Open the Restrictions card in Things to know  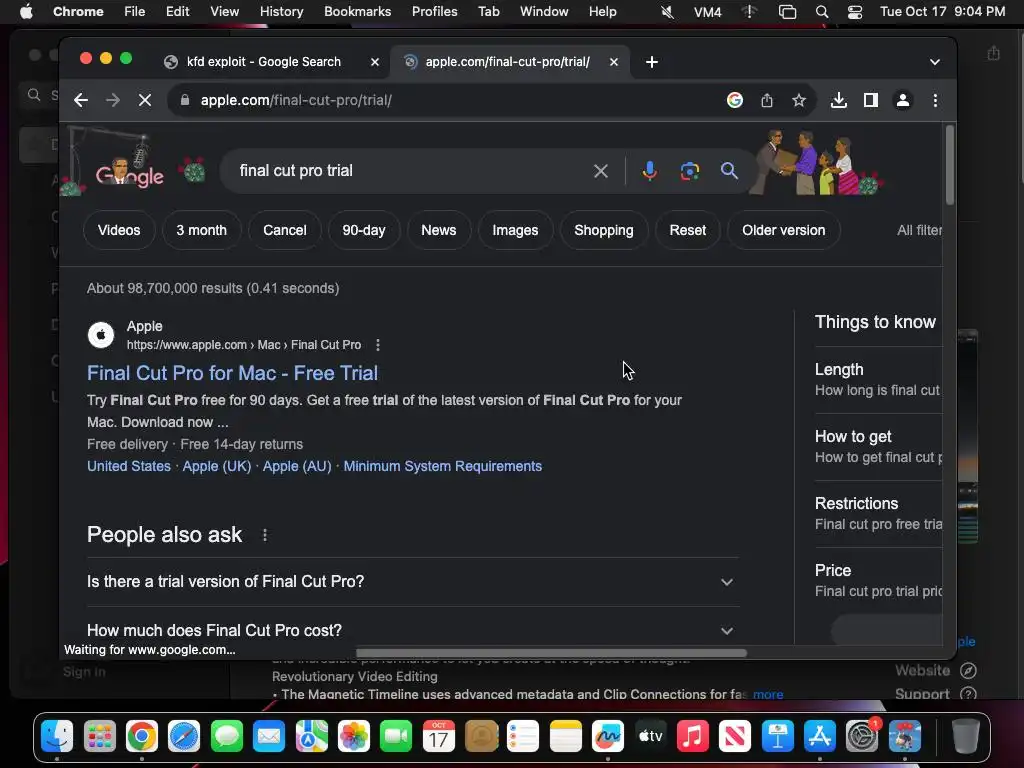click(x=878, y=513)
